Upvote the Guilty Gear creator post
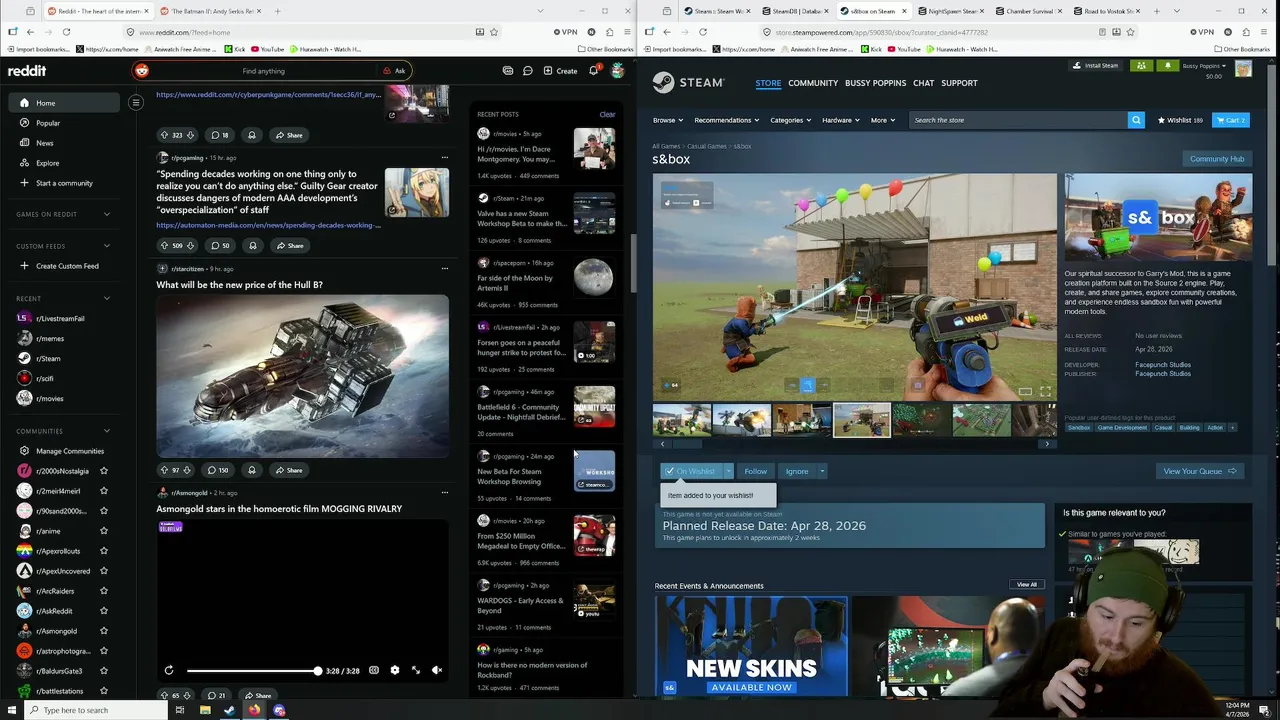 pos(165,245)
